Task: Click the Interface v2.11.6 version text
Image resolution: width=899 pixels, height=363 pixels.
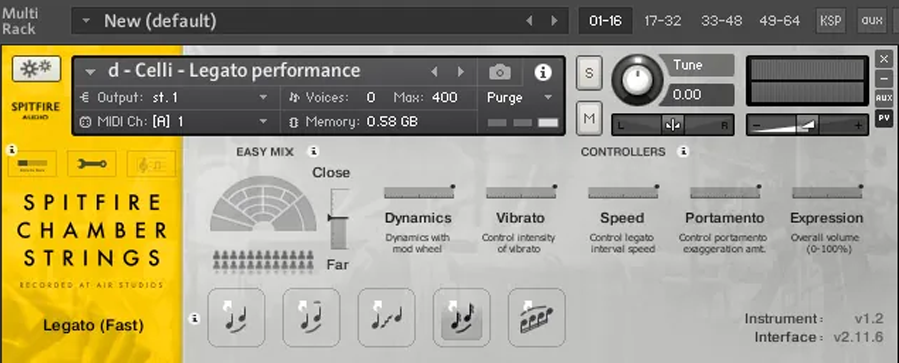Action: click(819, 337)
